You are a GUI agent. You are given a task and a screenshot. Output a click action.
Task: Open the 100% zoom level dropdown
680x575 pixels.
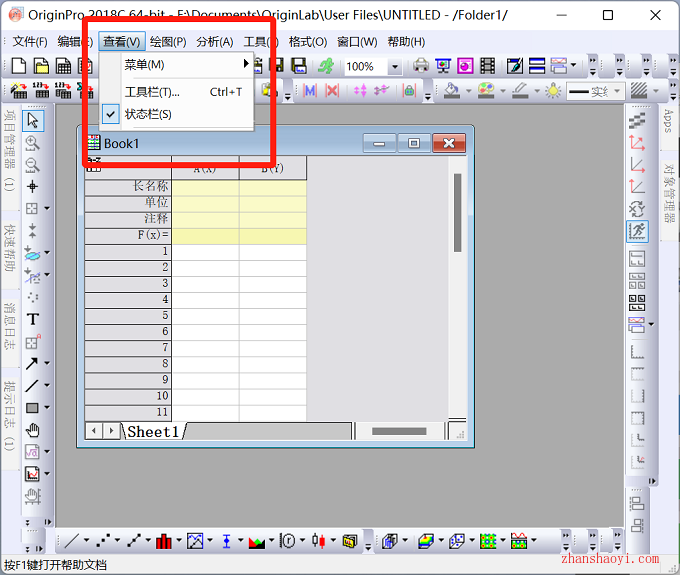[x=395, y=67]
